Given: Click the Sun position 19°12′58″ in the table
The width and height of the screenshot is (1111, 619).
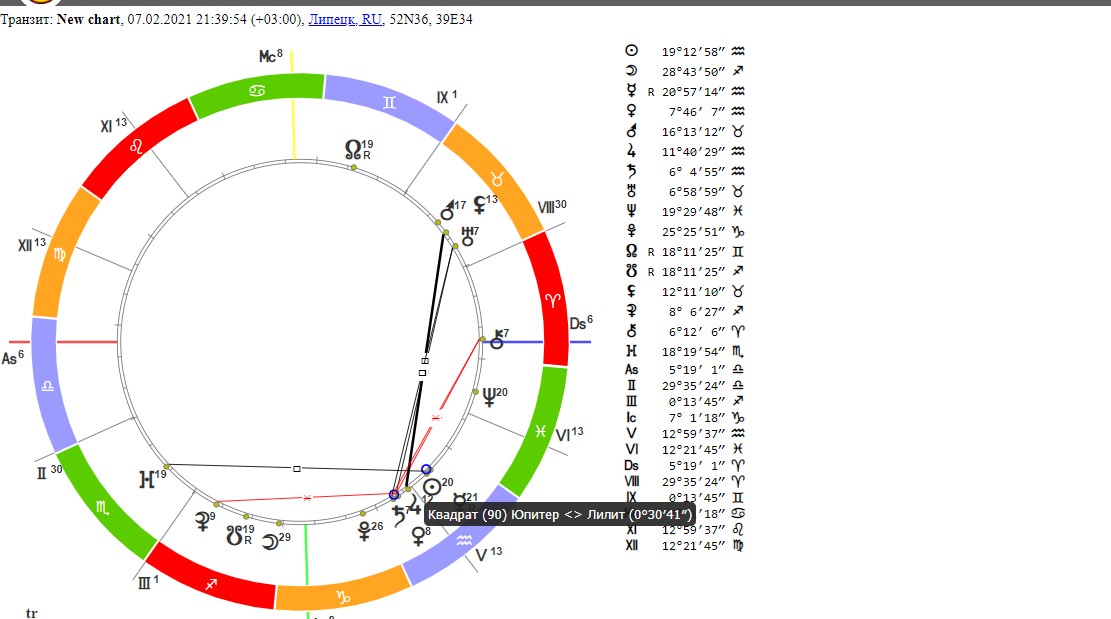Looking at the screenshot, I should tap(693, 52).
